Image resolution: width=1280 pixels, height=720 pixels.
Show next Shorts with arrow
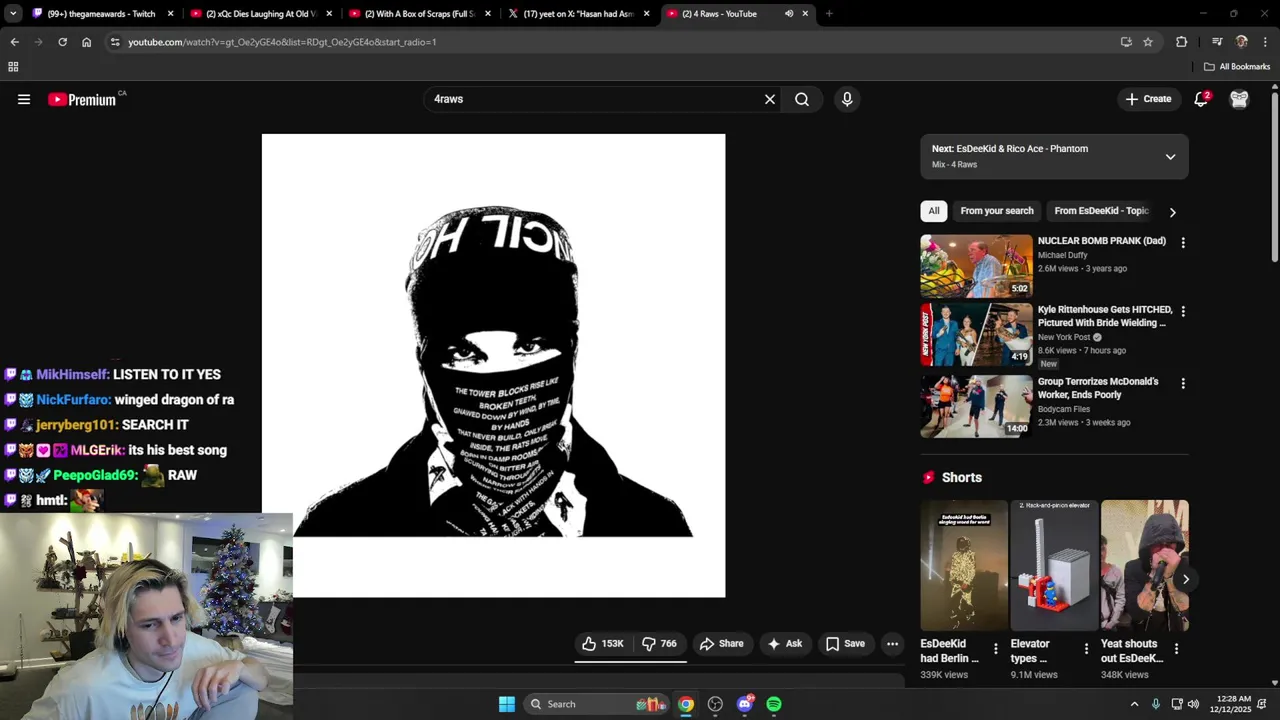1186,579
